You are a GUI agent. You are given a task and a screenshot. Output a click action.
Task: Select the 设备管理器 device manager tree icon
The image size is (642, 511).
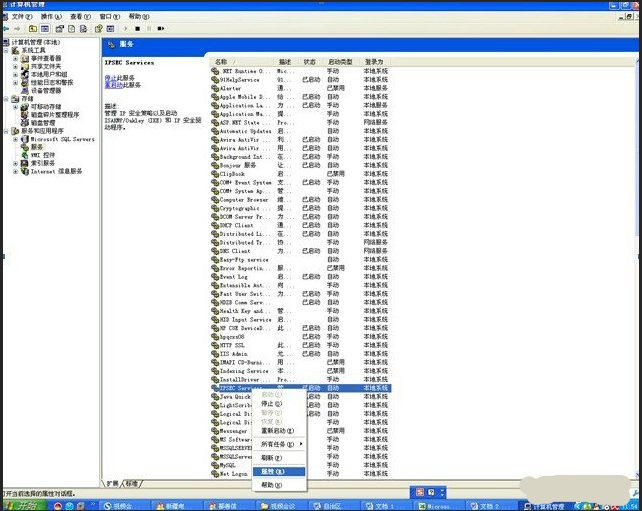click(x=25, y=90)
